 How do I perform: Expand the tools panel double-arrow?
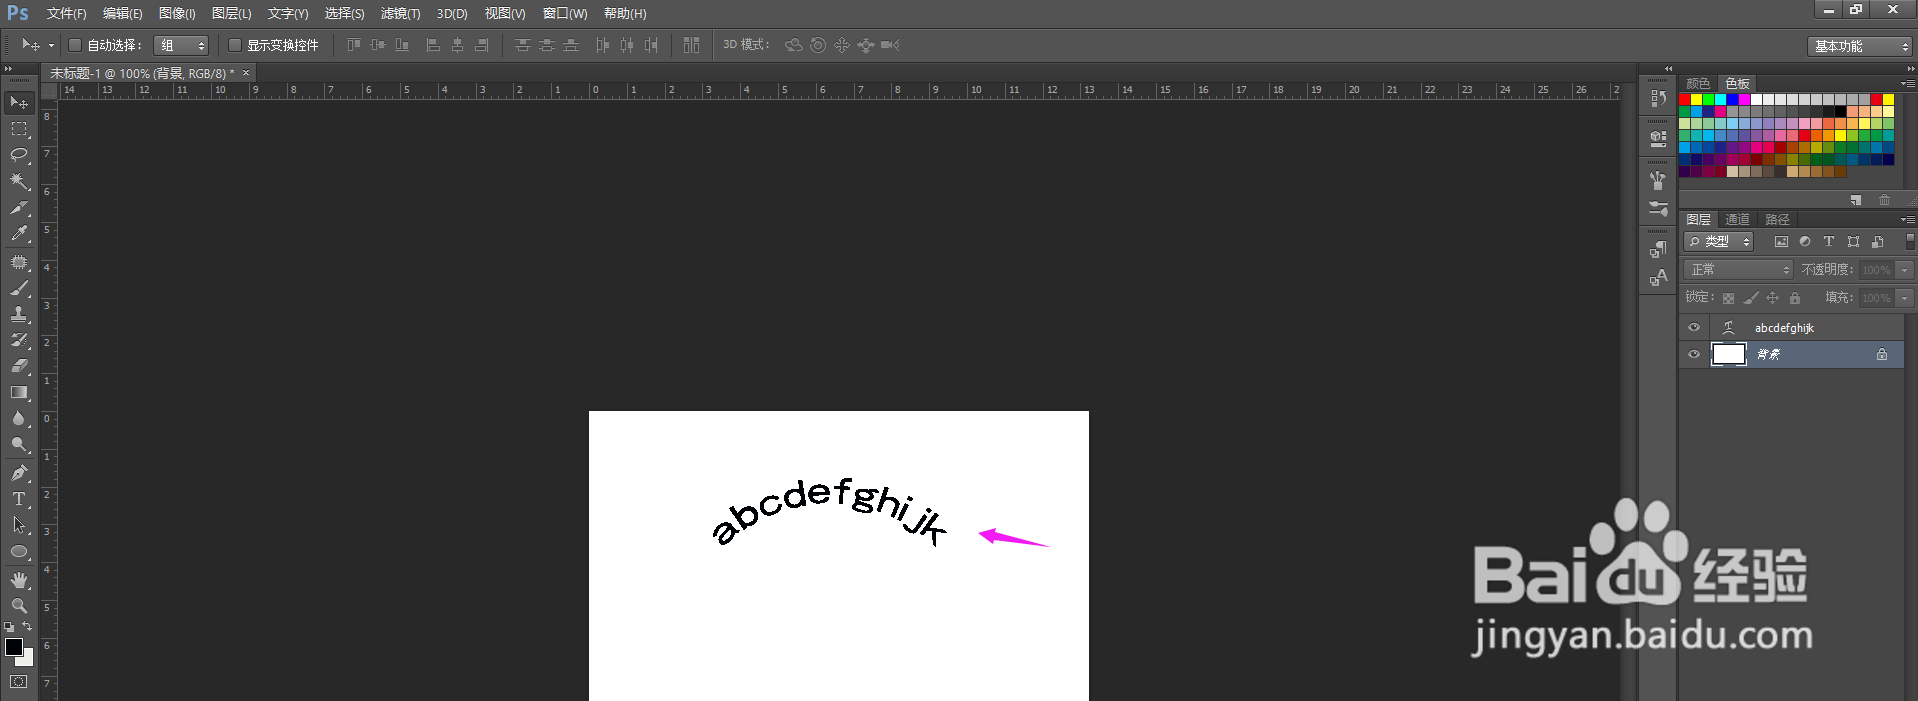point(8,69)
